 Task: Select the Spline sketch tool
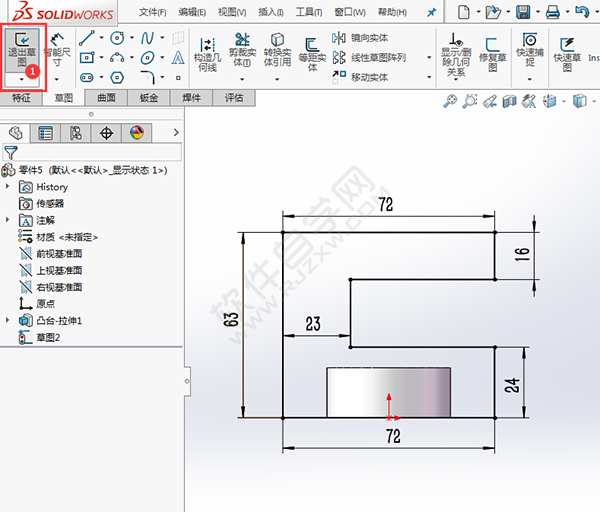[x=147, y=38]
